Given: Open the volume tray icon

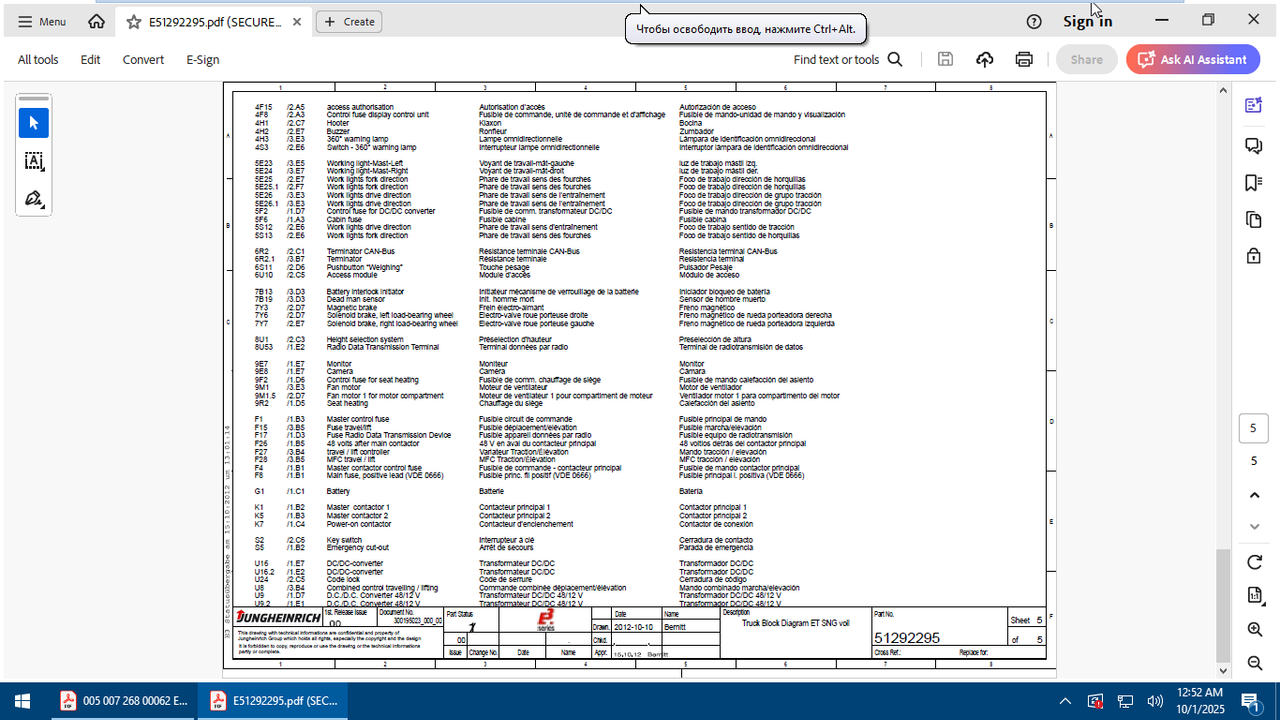Looking at the screenshot, I should click(x=1155, y=701).
